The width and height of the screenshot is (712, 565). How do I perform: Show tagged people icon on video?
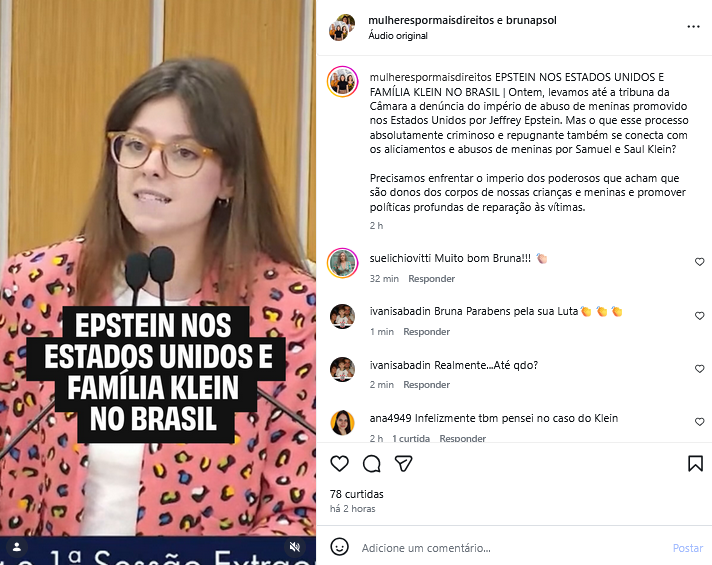click(x=17, y=547)
